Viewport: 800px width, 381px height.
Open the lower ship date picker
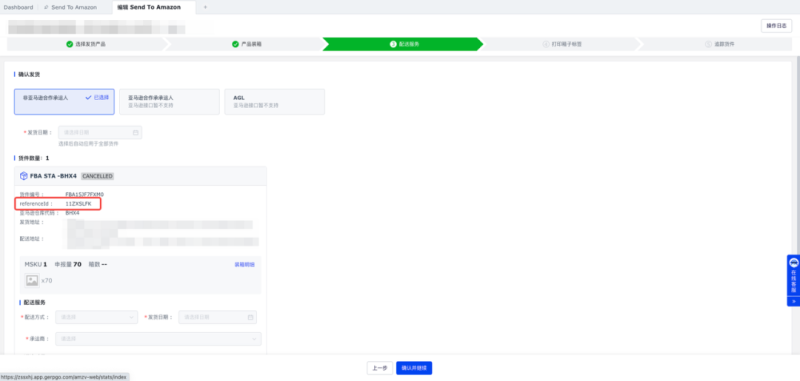(x=217, y=317)
